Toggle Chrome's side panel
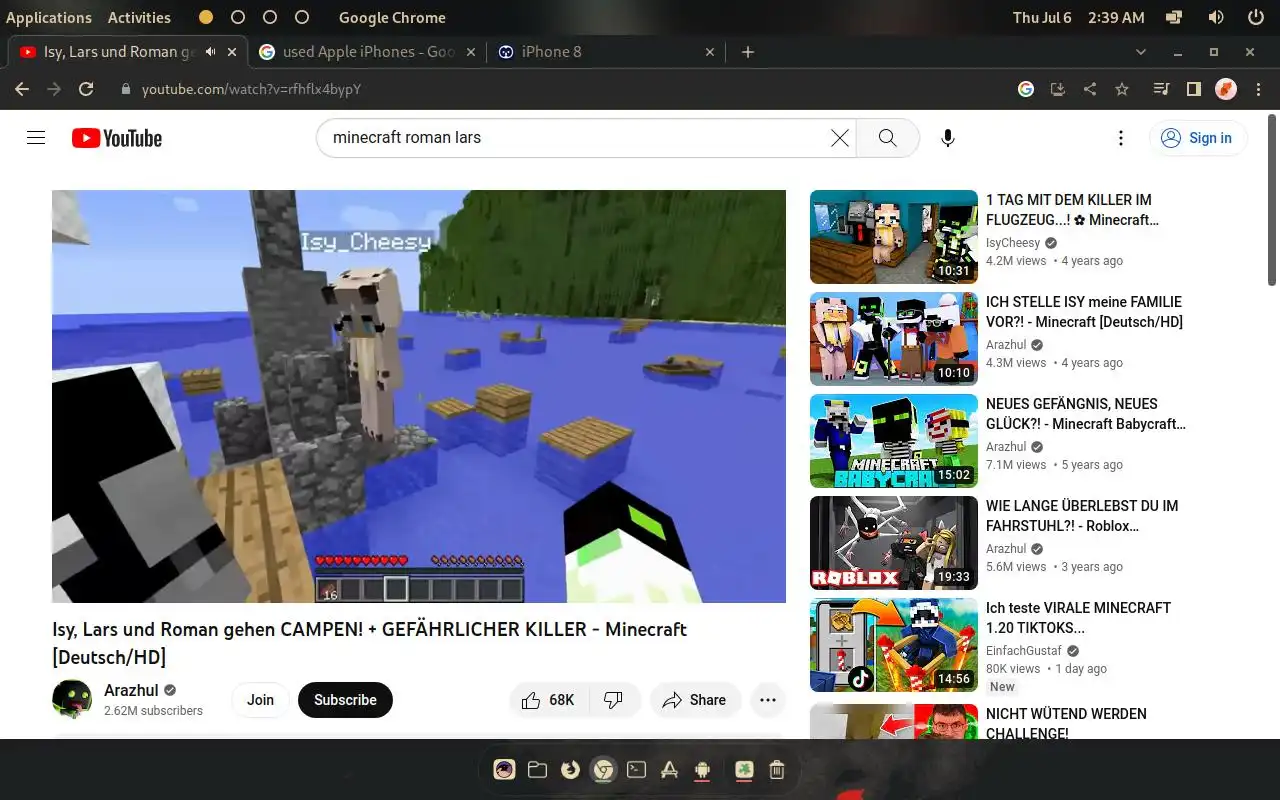 pos(1193,89)
